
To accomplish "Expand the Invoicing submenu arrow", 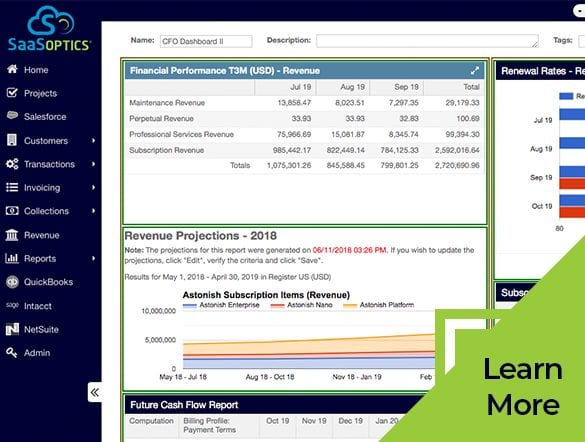I will click(93, 188).
